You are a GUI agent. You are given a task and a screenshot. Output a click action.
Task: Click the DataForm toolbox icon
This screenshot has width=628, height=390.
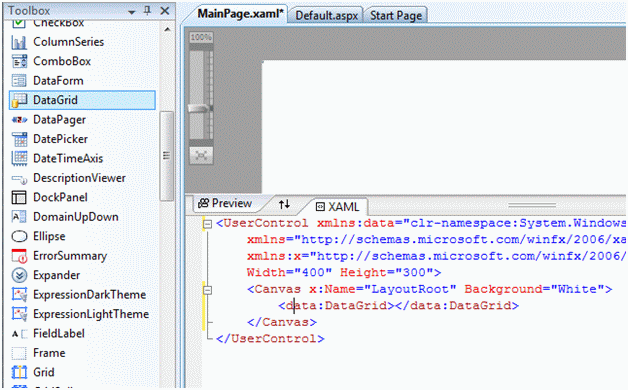(19, 81)
